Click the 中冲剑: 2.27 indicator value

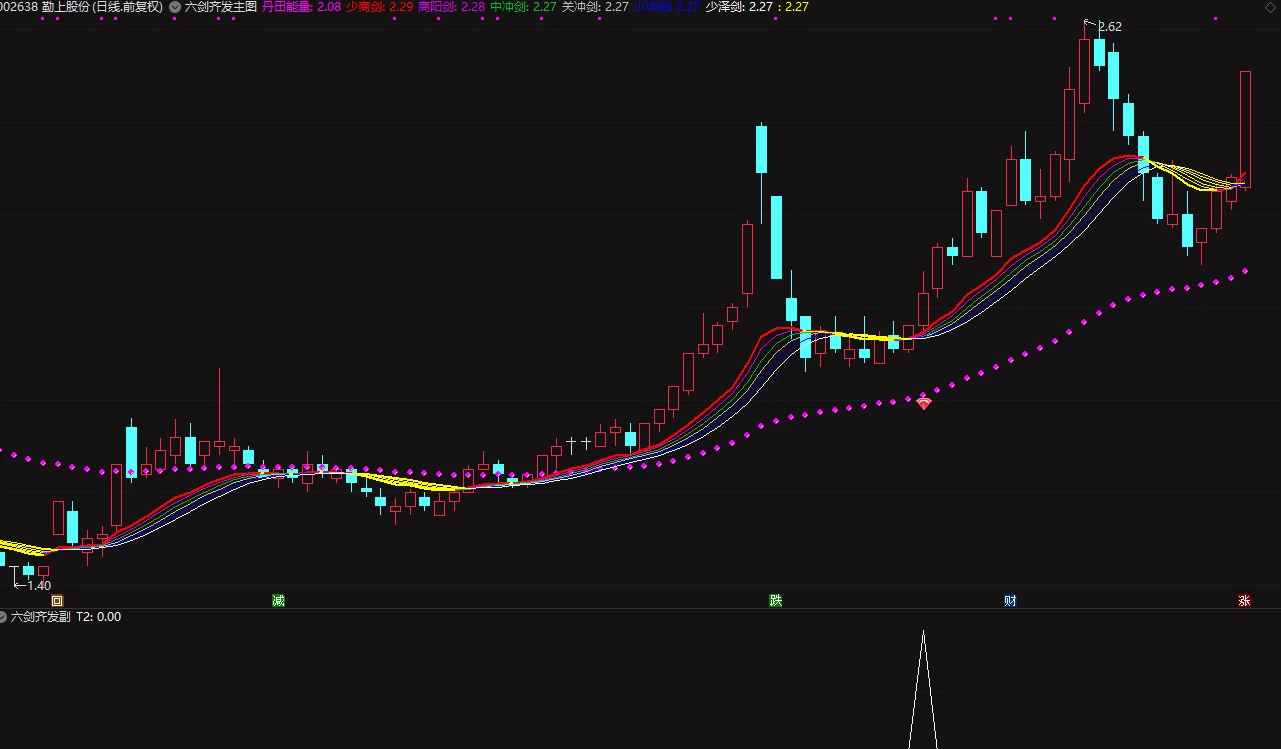coord(523,6)
